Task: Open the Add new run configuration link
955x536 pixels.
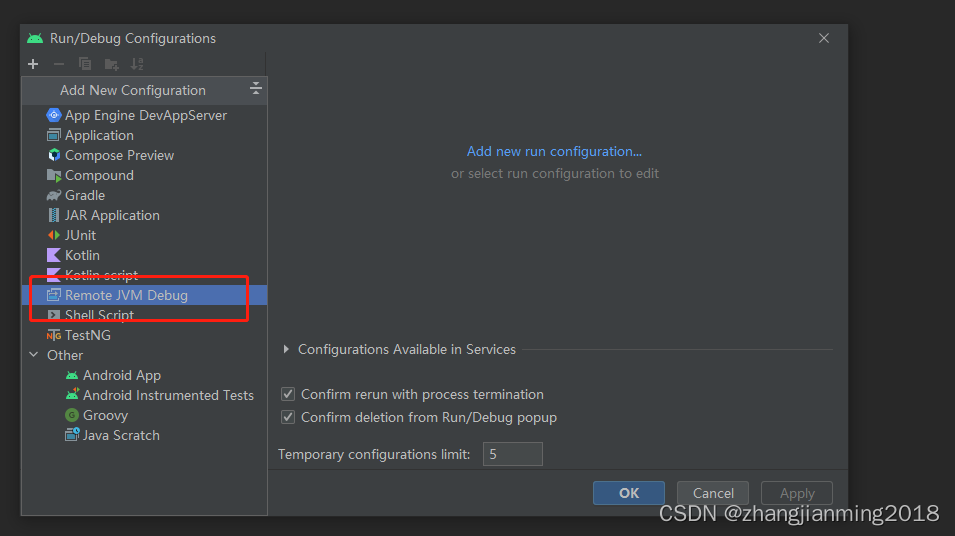Action: tap(554, 151)
